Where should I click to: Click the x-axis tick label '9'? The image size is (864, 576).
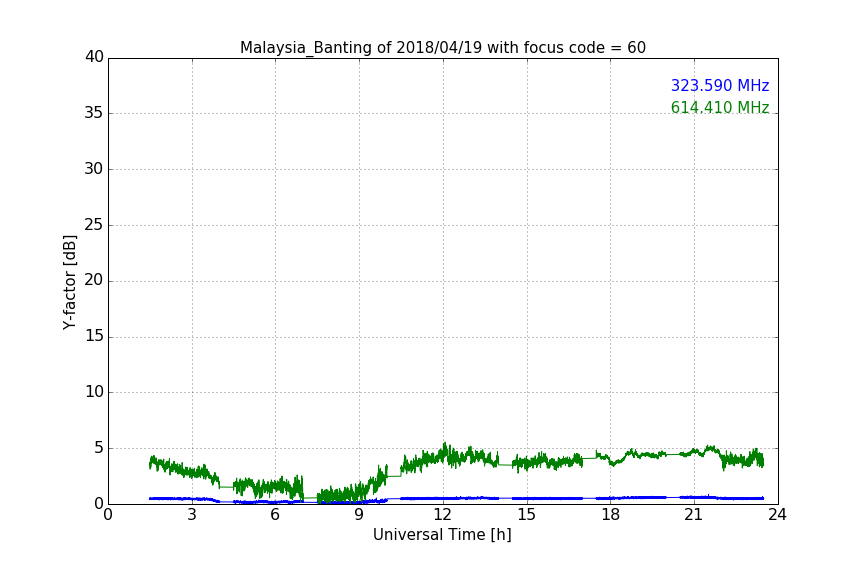pos(359,515)
